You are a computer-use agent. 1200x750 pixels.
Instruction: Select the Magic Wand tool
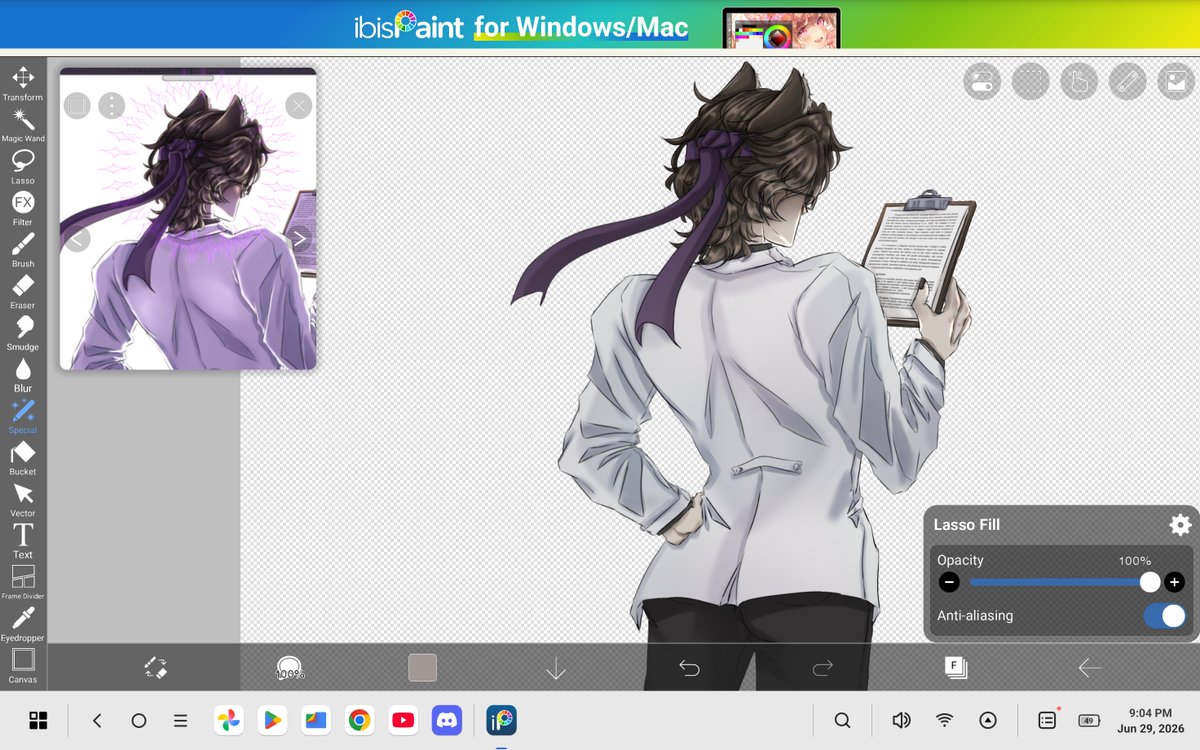(23, 126)
